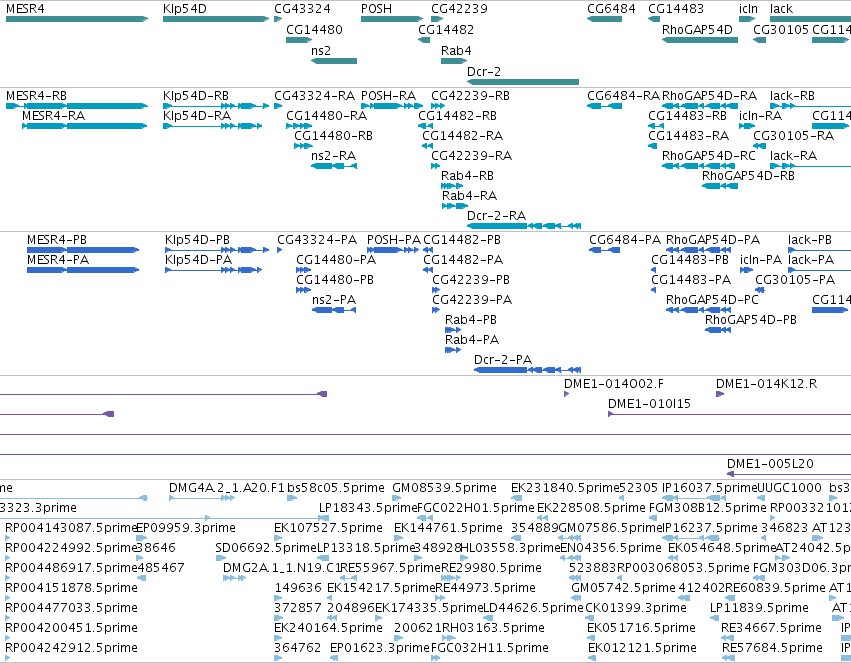The image size is (851, 663).
Task: Select the CG14480-RA transcript glyph
Action: tap(299, 126)
